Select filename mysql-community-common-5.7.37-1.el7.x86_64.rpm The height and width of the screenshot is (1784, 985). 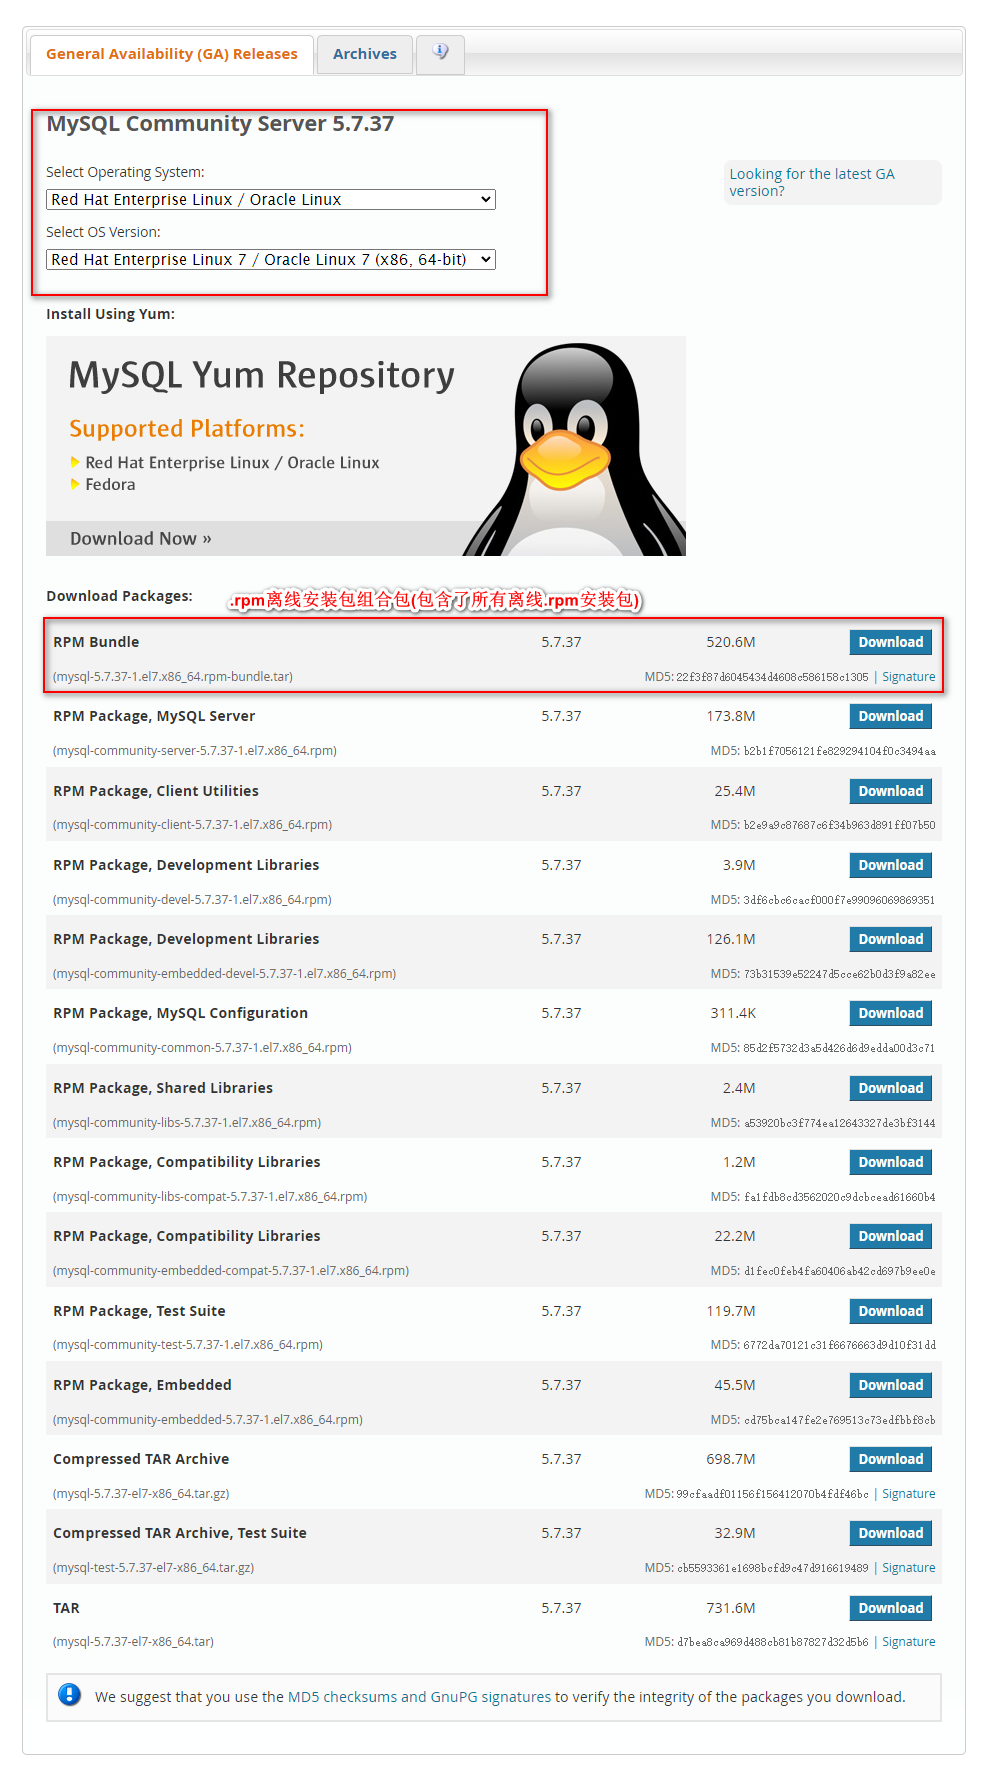[202, 1048]
